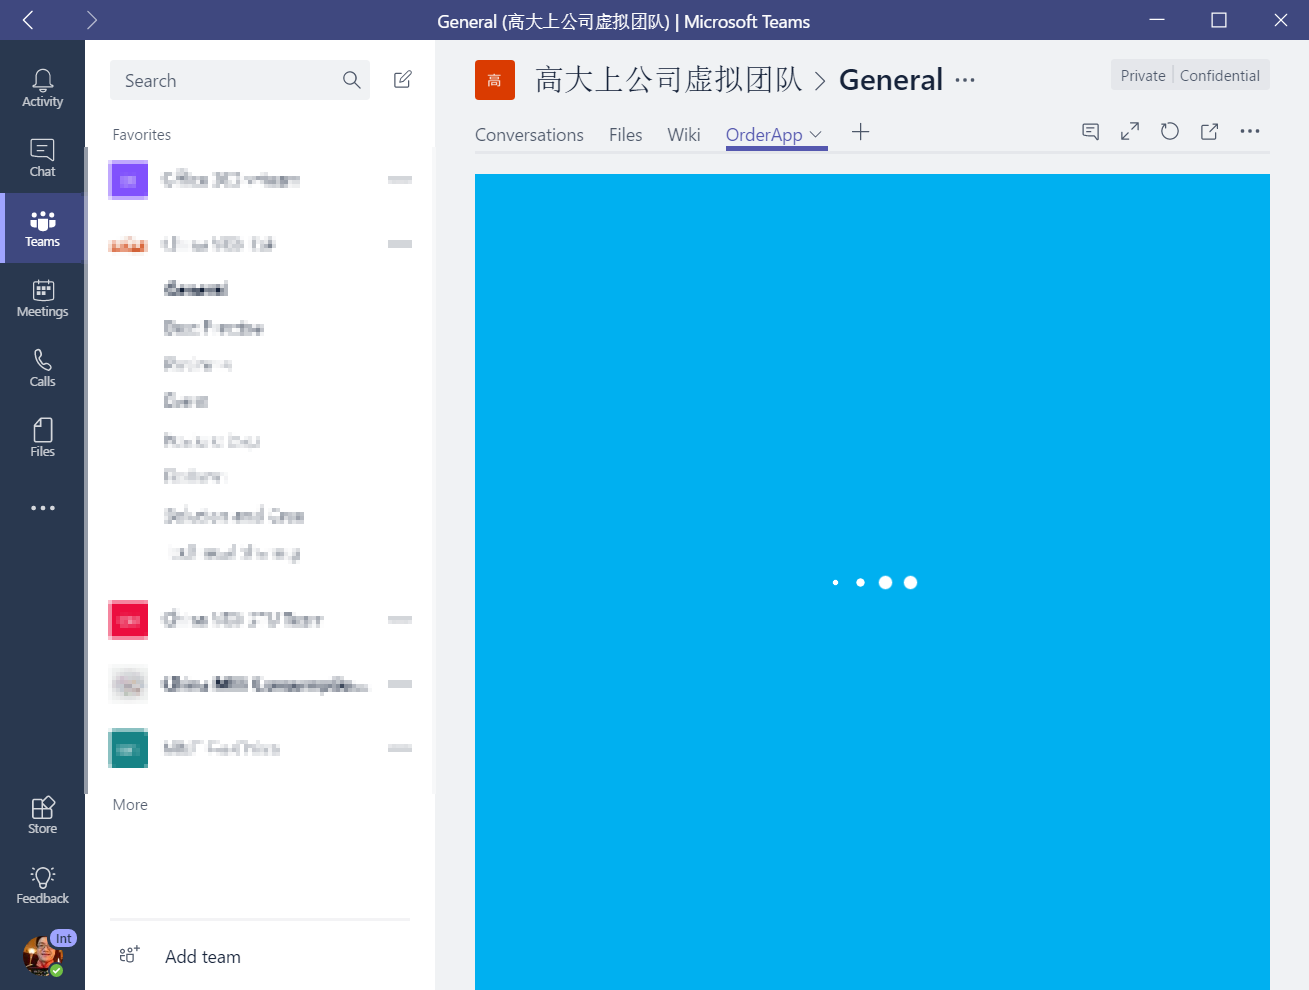Show more apps via the sidebar ellipsis
Screen dimensions: 1309x990
42,508
